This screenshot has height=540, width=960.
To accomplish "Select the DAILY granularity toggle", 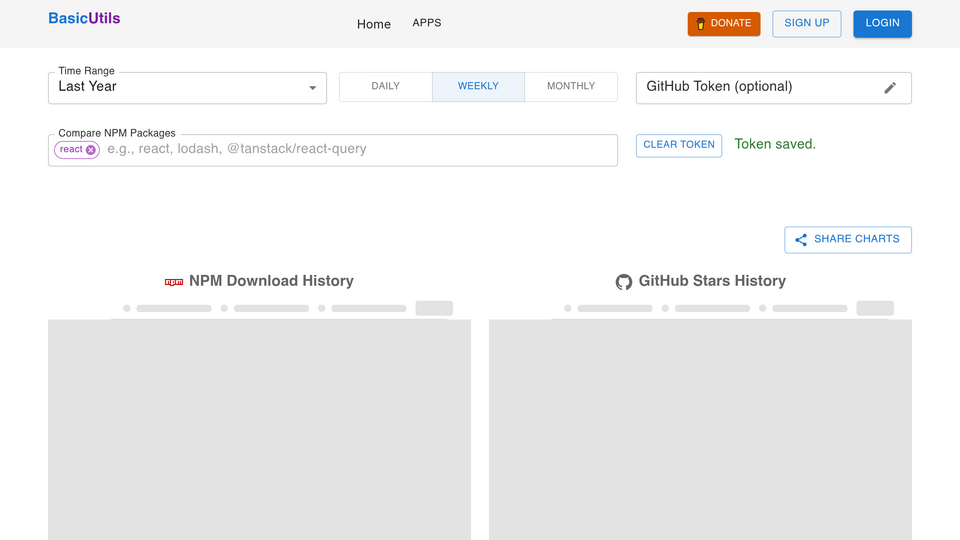I will click(x=386, y=86).
